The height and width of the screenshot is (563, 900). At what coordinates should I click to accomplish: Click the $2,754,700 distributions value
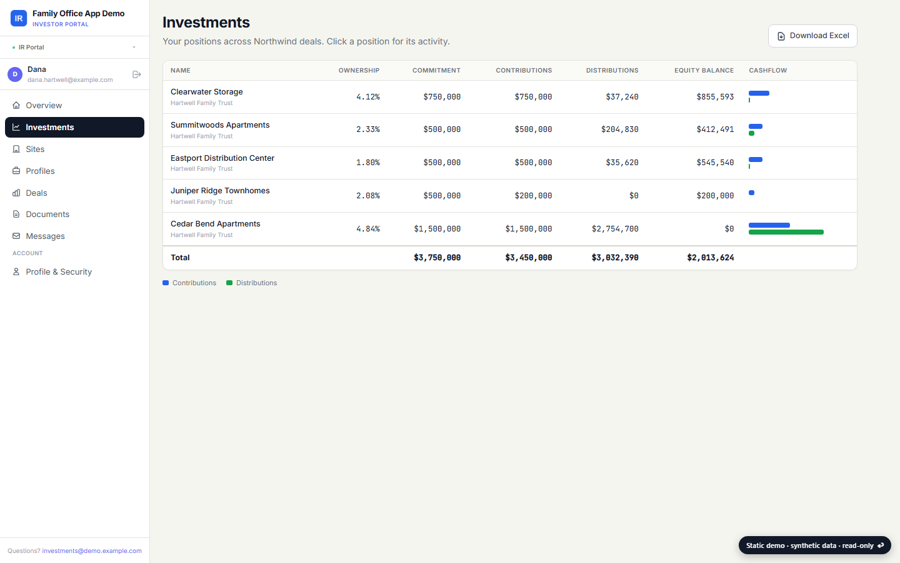coord(615,229)
